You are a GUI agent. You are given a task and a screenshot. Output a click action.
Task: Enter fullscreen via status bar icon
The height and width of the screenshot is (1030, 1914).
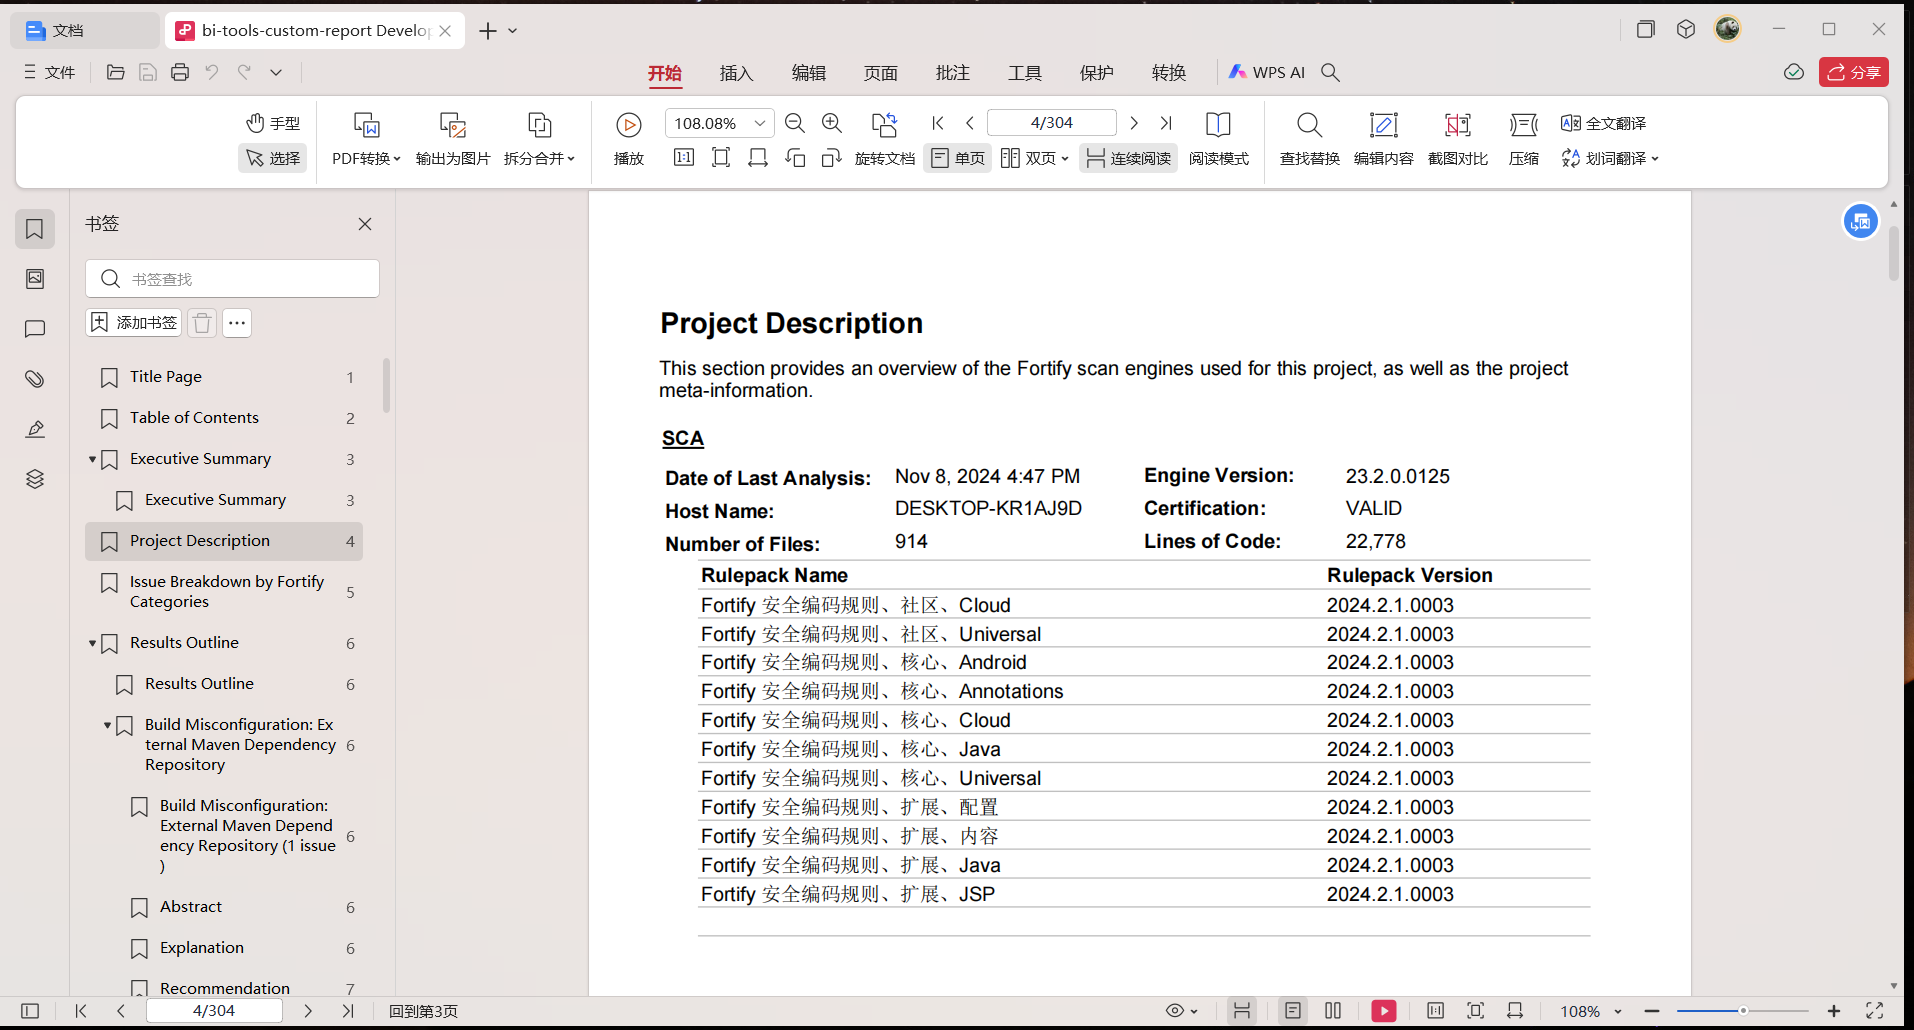pyautogui.click(x=1875, y=1011)
